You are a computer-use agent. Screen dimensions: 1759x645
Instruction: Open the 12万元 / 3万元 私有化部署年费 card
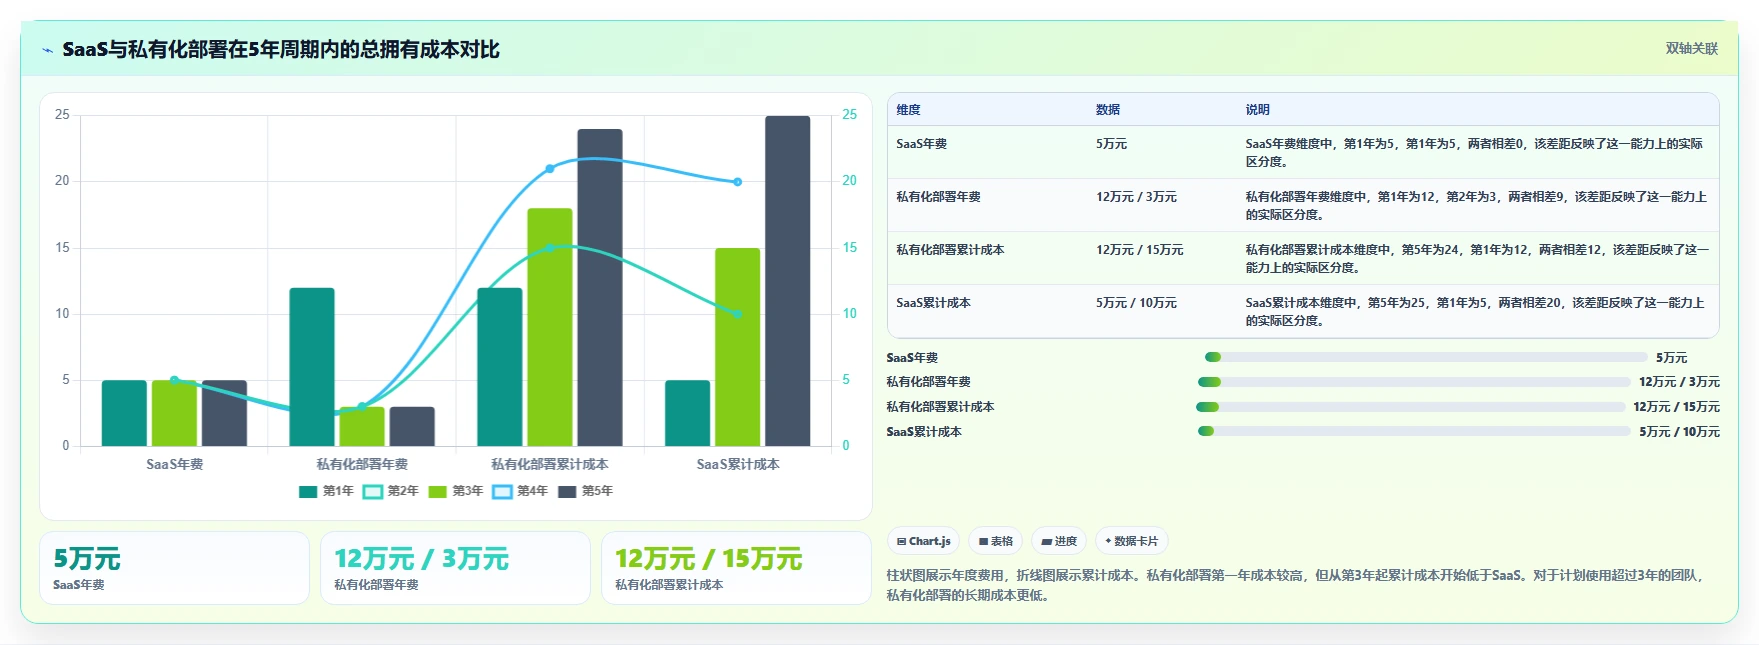(455, 568)
